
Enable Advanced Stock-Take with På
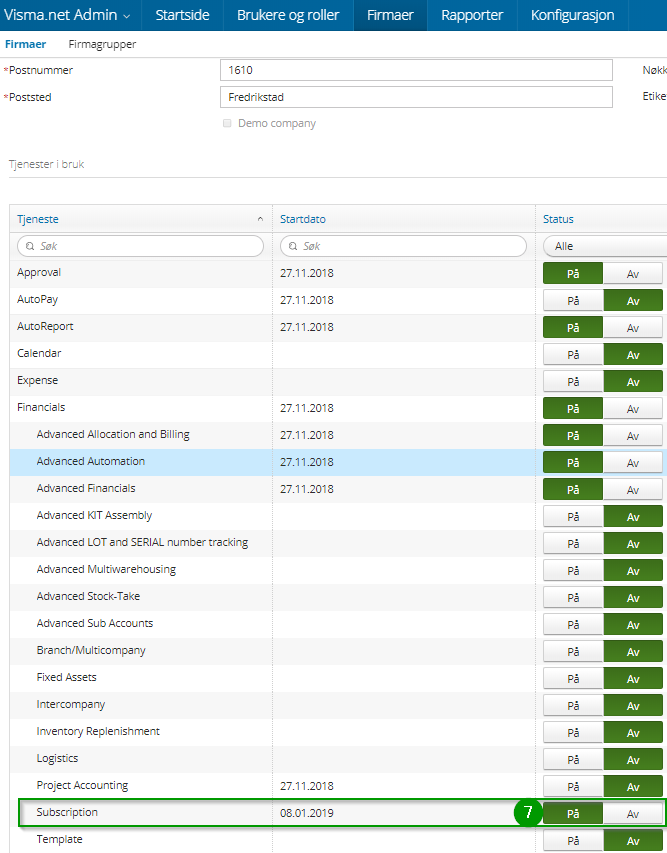[573, 597]
